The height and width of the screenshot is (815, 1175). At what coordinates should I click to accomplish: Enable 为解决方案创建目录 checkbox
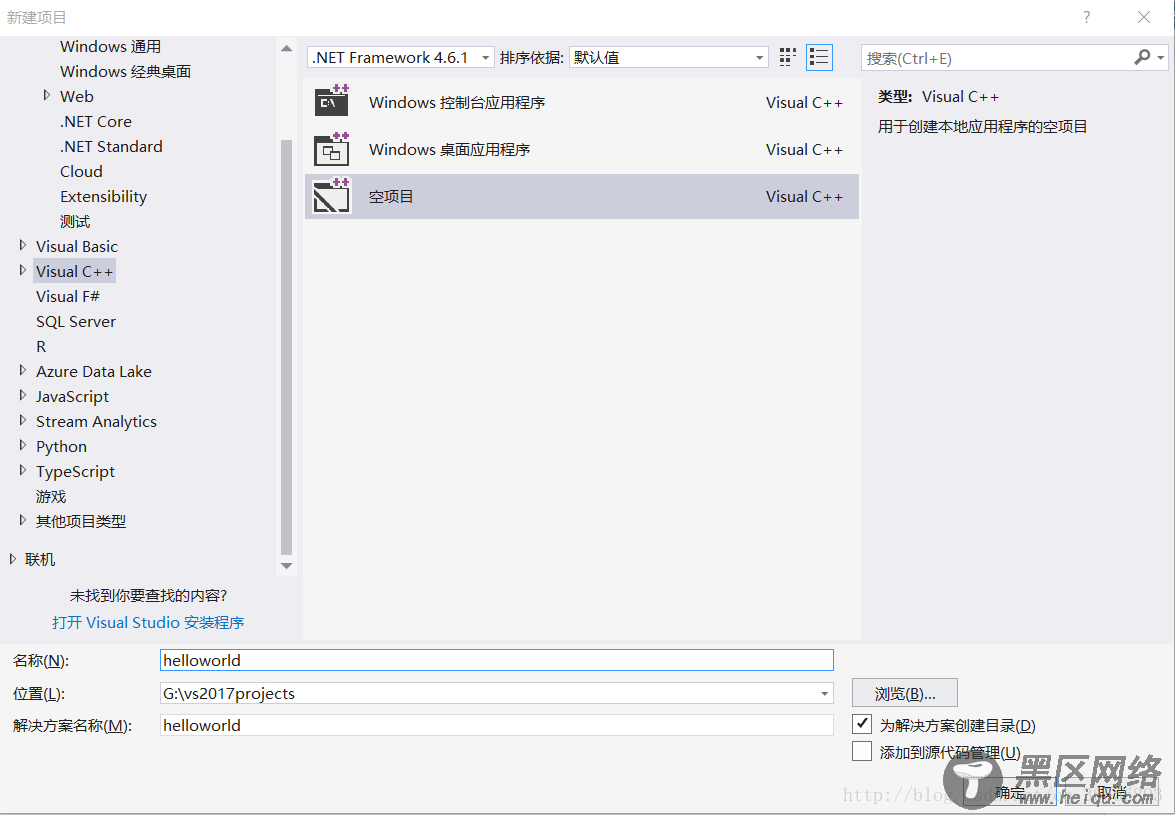pyautogui.click(x=862, y=724)
